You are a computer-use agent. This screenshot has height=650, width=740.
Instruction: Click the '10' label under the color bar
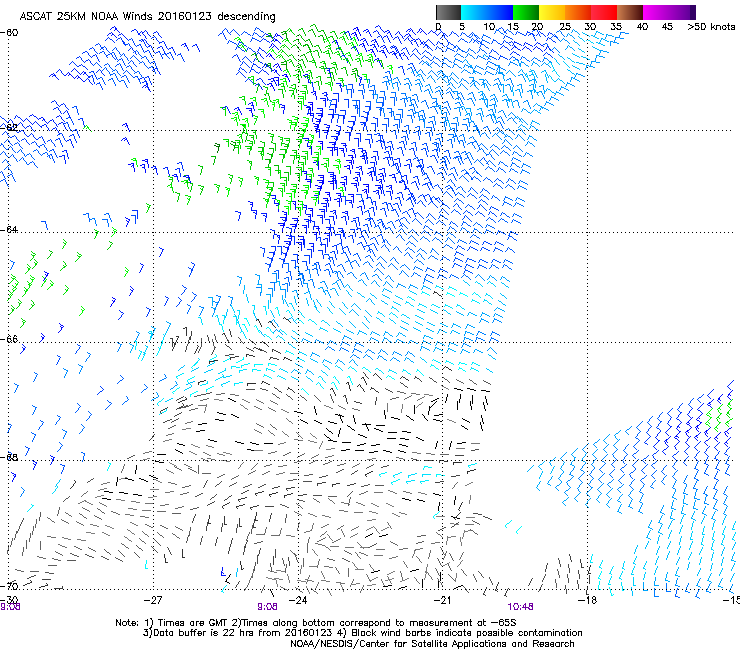click(x=489, y=26)
